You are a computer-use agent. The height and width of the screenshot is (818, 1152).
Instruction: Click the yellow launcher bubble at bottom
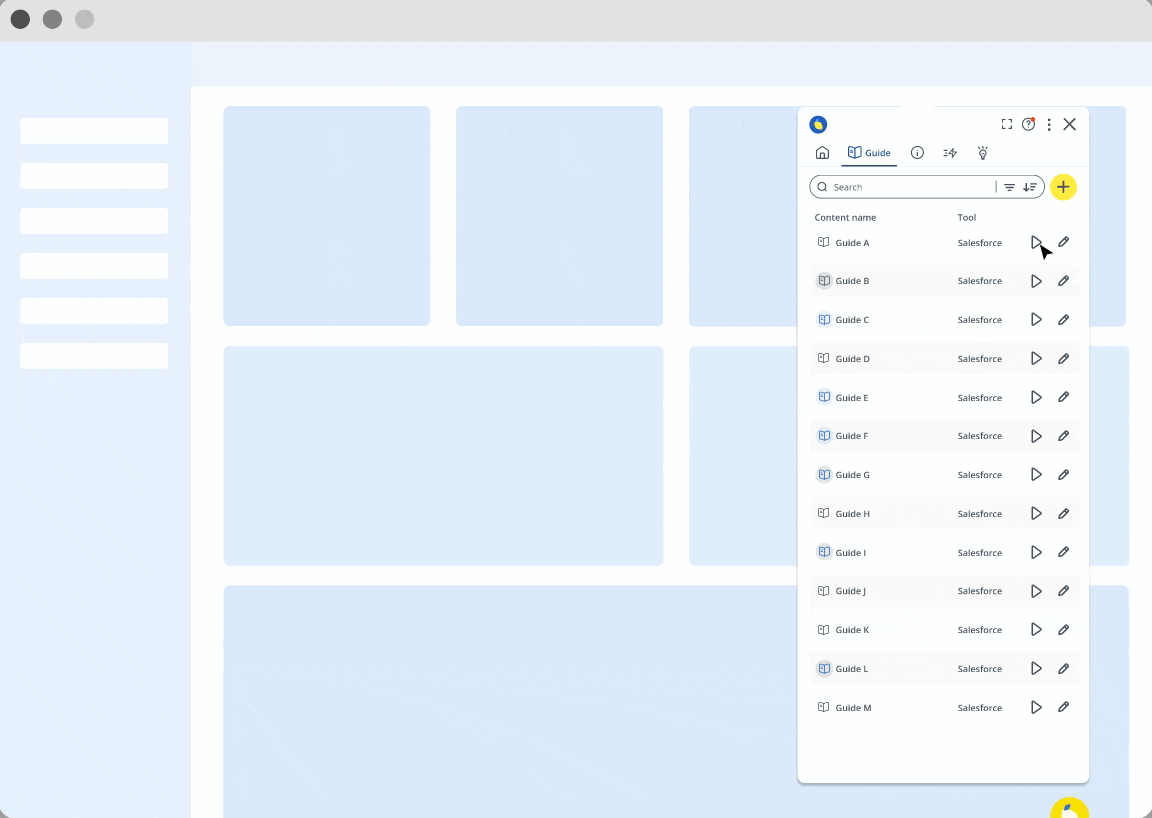pos(1069,808)
